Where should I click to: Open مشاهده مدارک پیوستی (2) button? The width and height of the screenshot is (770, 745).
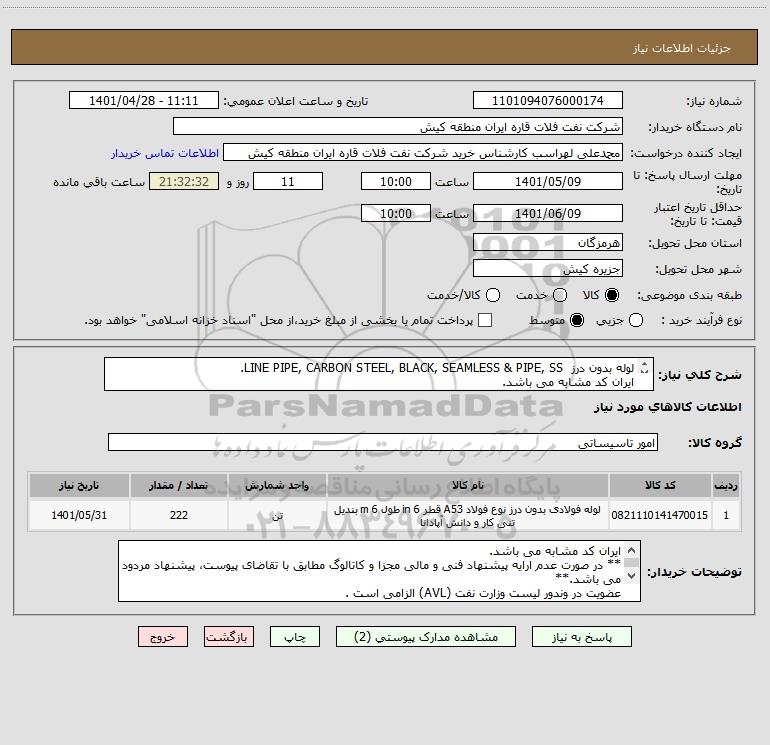coord(426,637)
